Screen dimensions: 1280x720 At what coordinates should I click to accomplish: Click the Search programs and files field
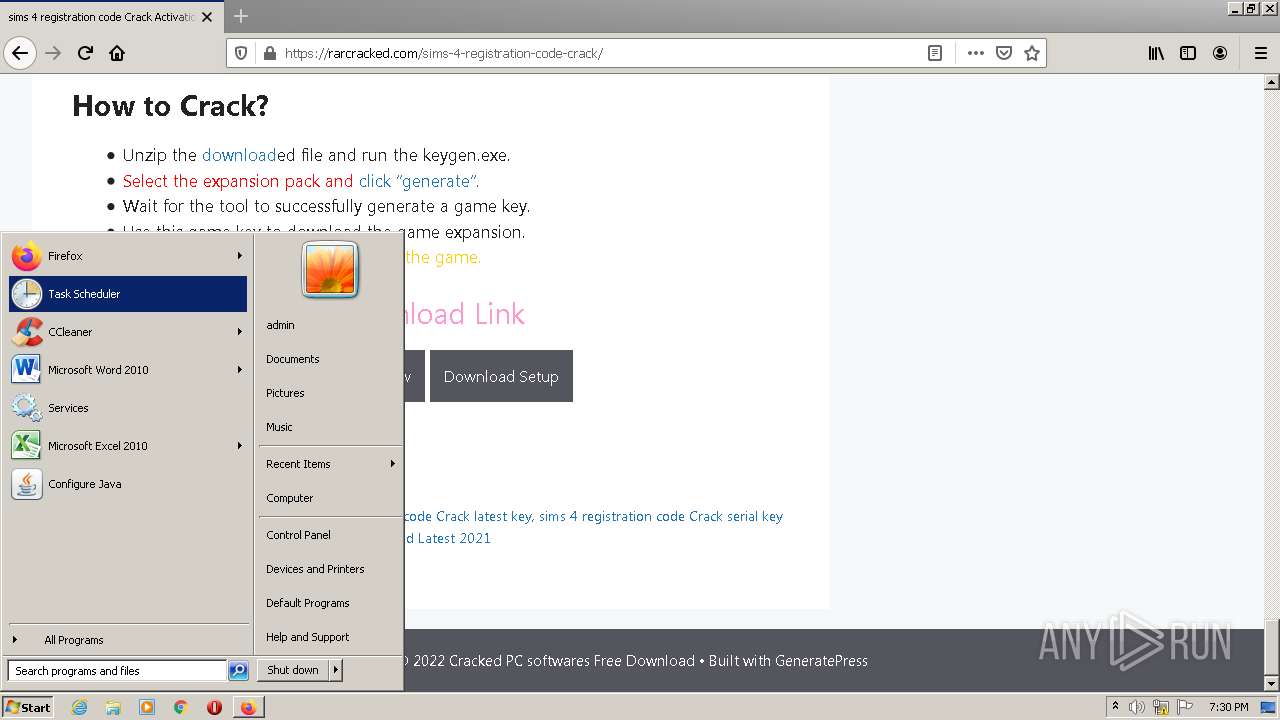(117, 671)
